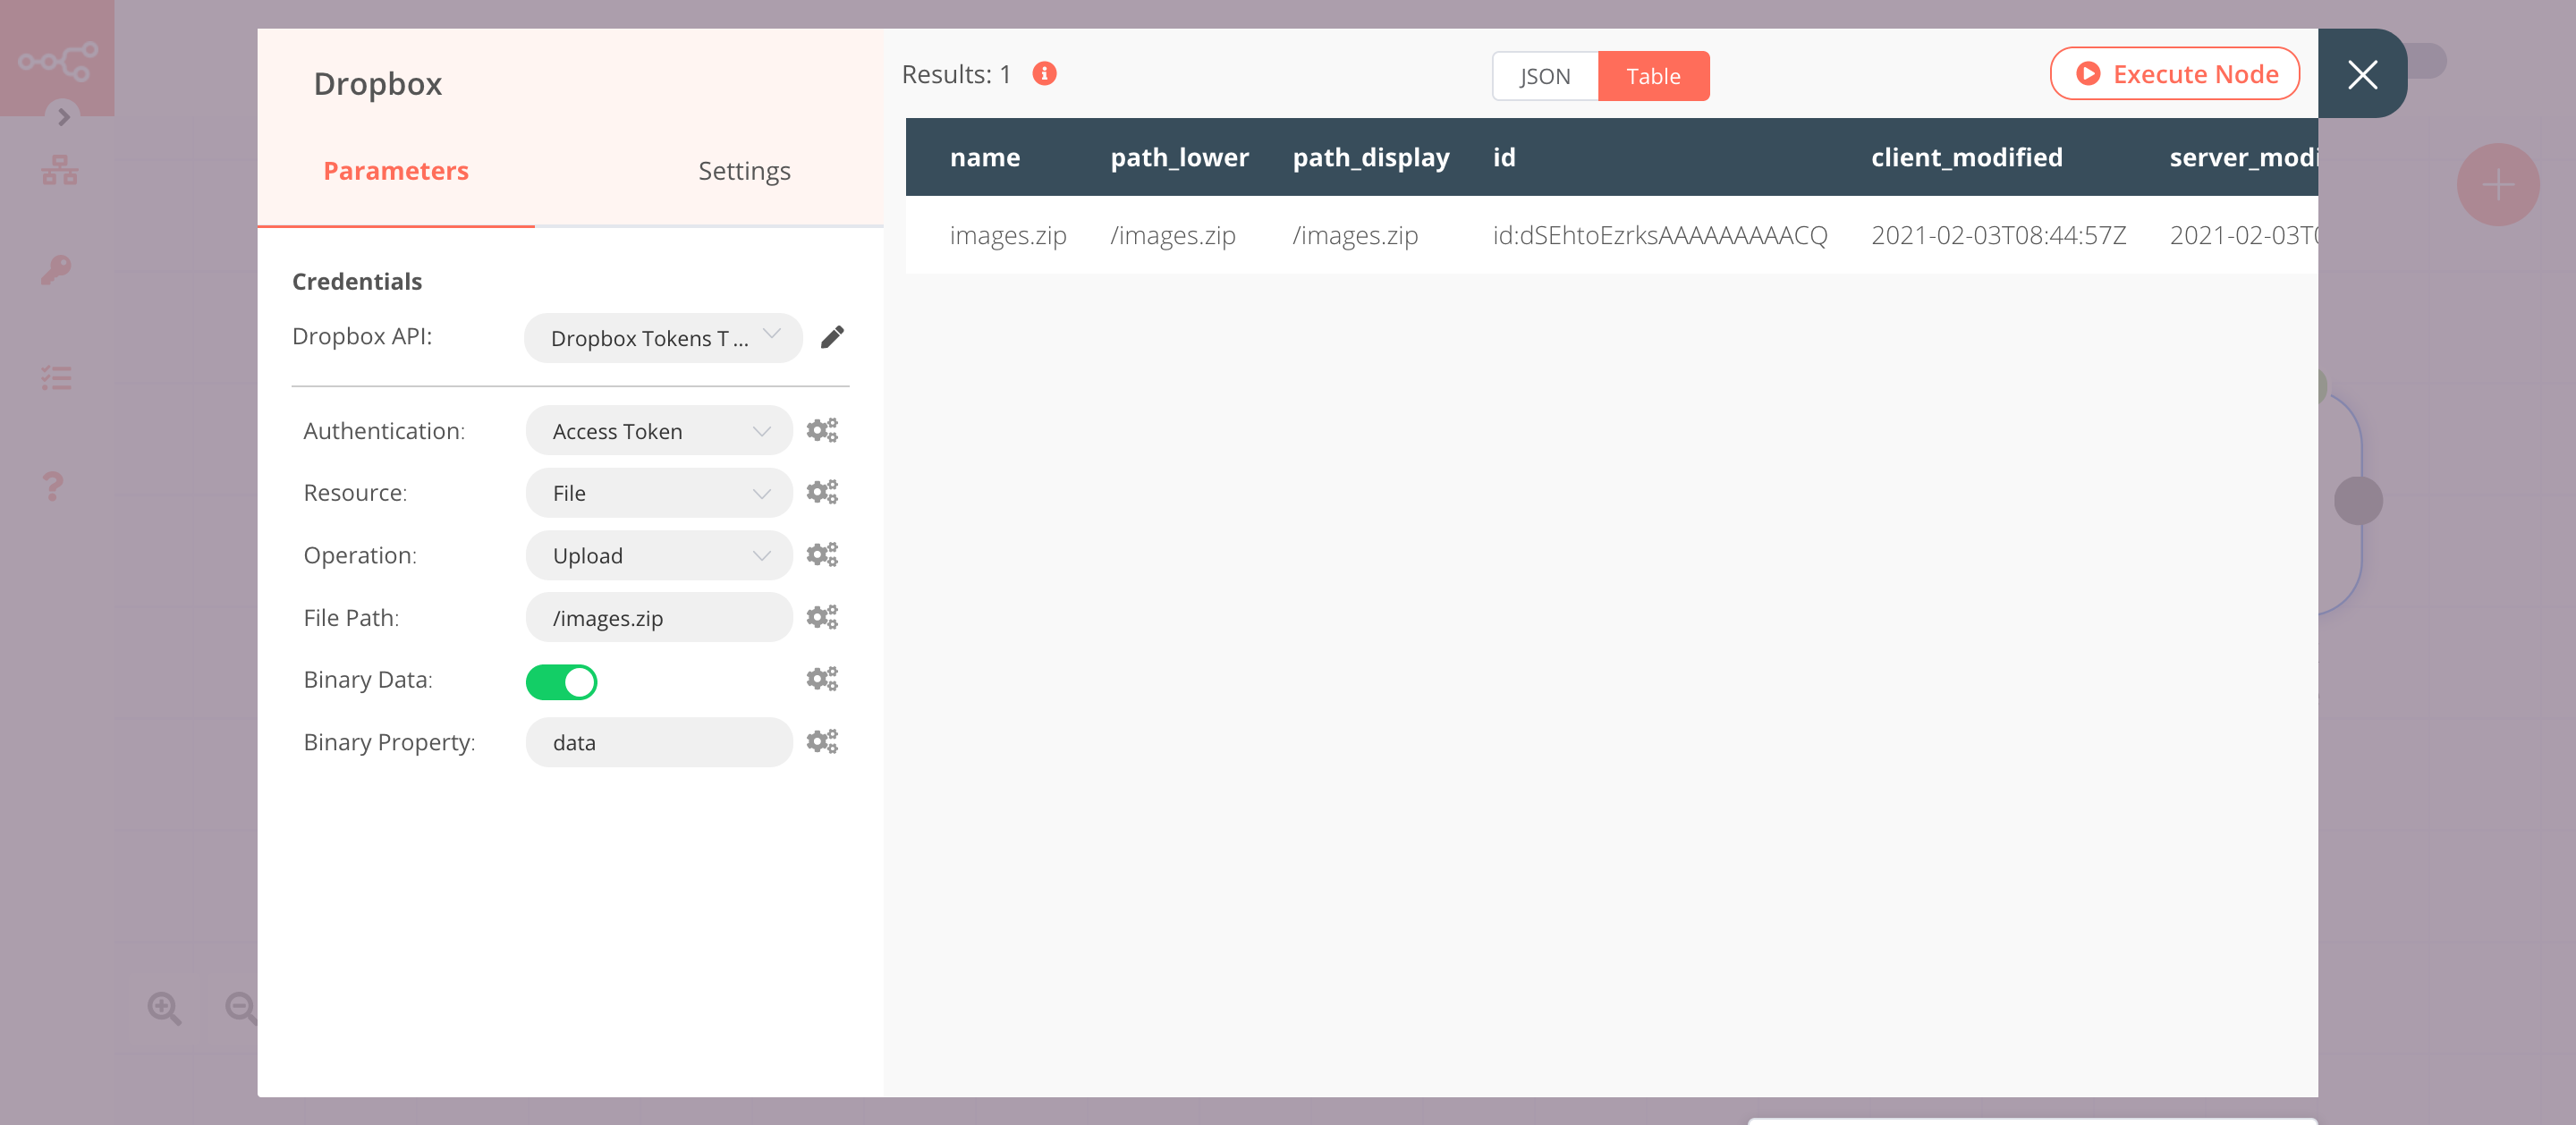Expand the Operation dropdown selector

[656, 555]
